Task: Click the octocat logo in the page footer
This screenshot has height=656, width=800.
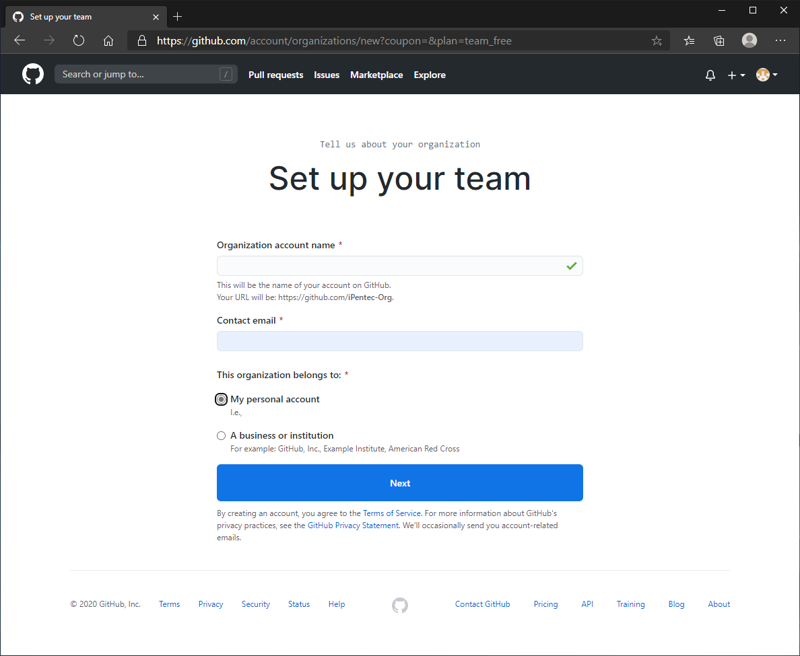Action: (x=399, y=605)
